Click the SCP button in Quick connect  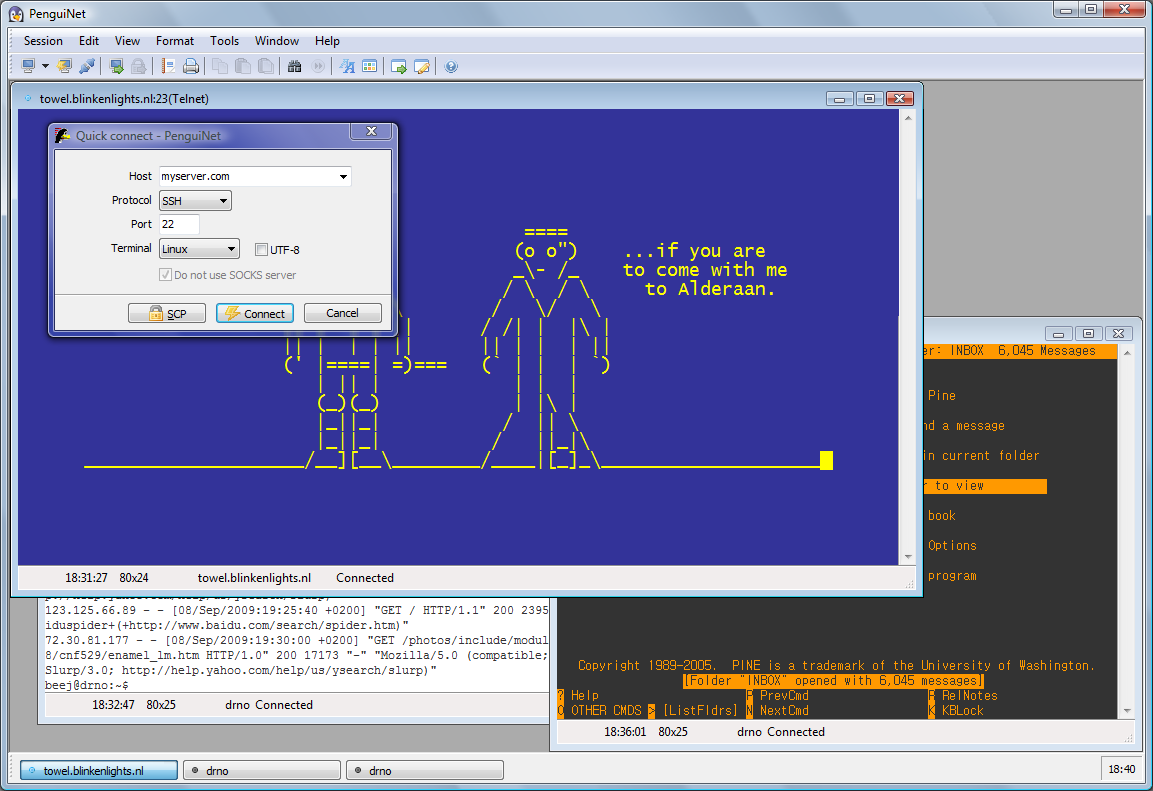point(167,313)
